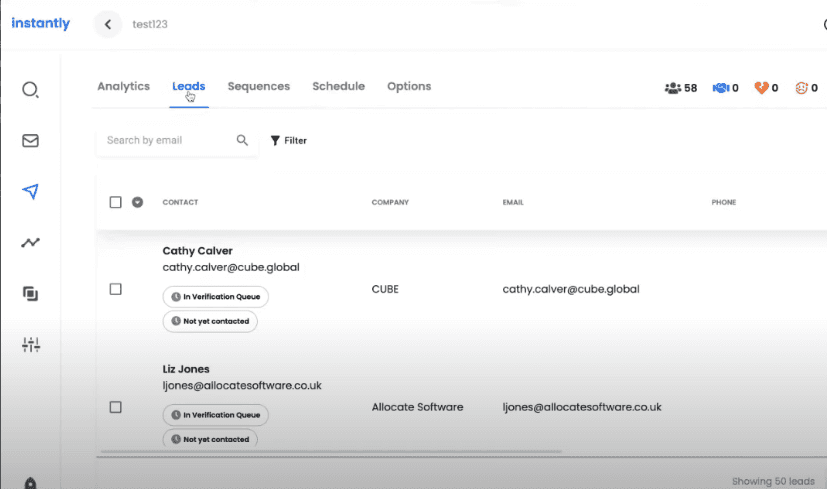Click the magnifier icon in the search field
Viewport: 827px width, 489px height.
pyautogui.click(x=242, y=140)
